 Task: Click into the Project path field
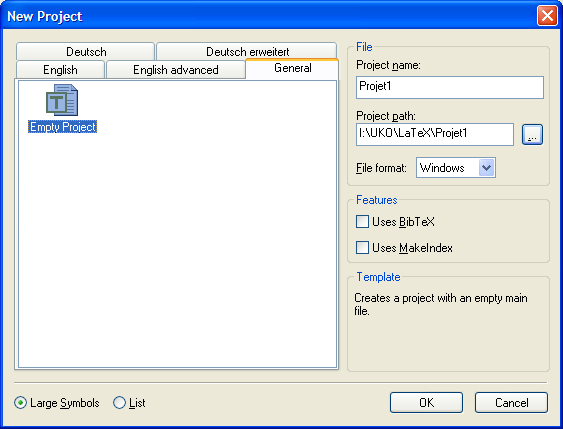pyautogui.click(x=435, y=135)
